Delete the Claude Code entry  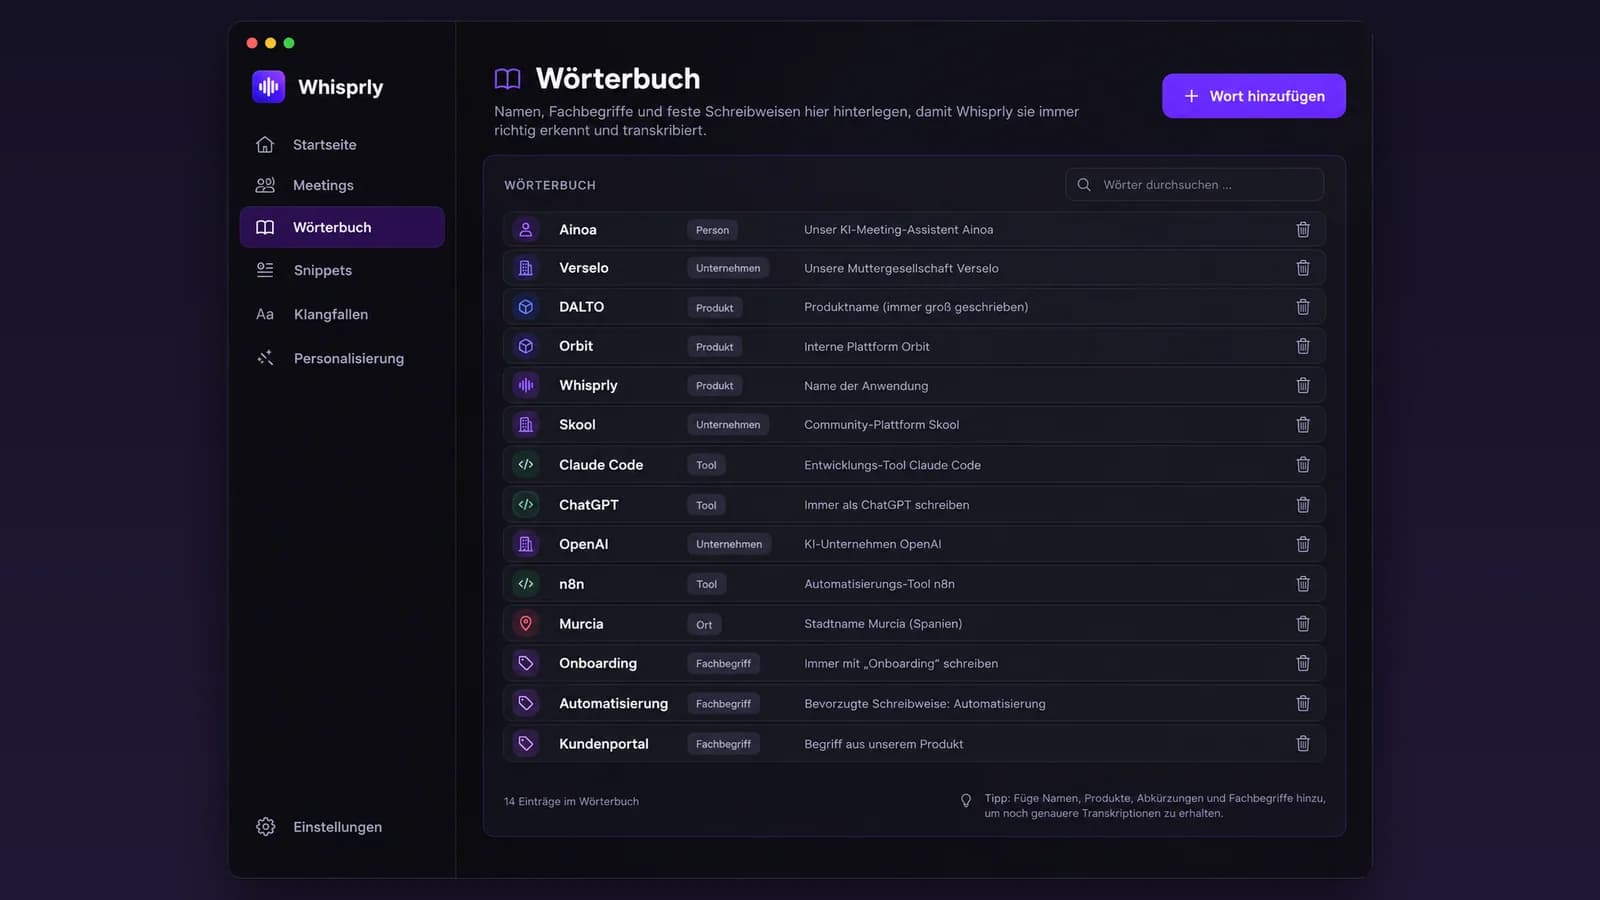(1303, 465)
